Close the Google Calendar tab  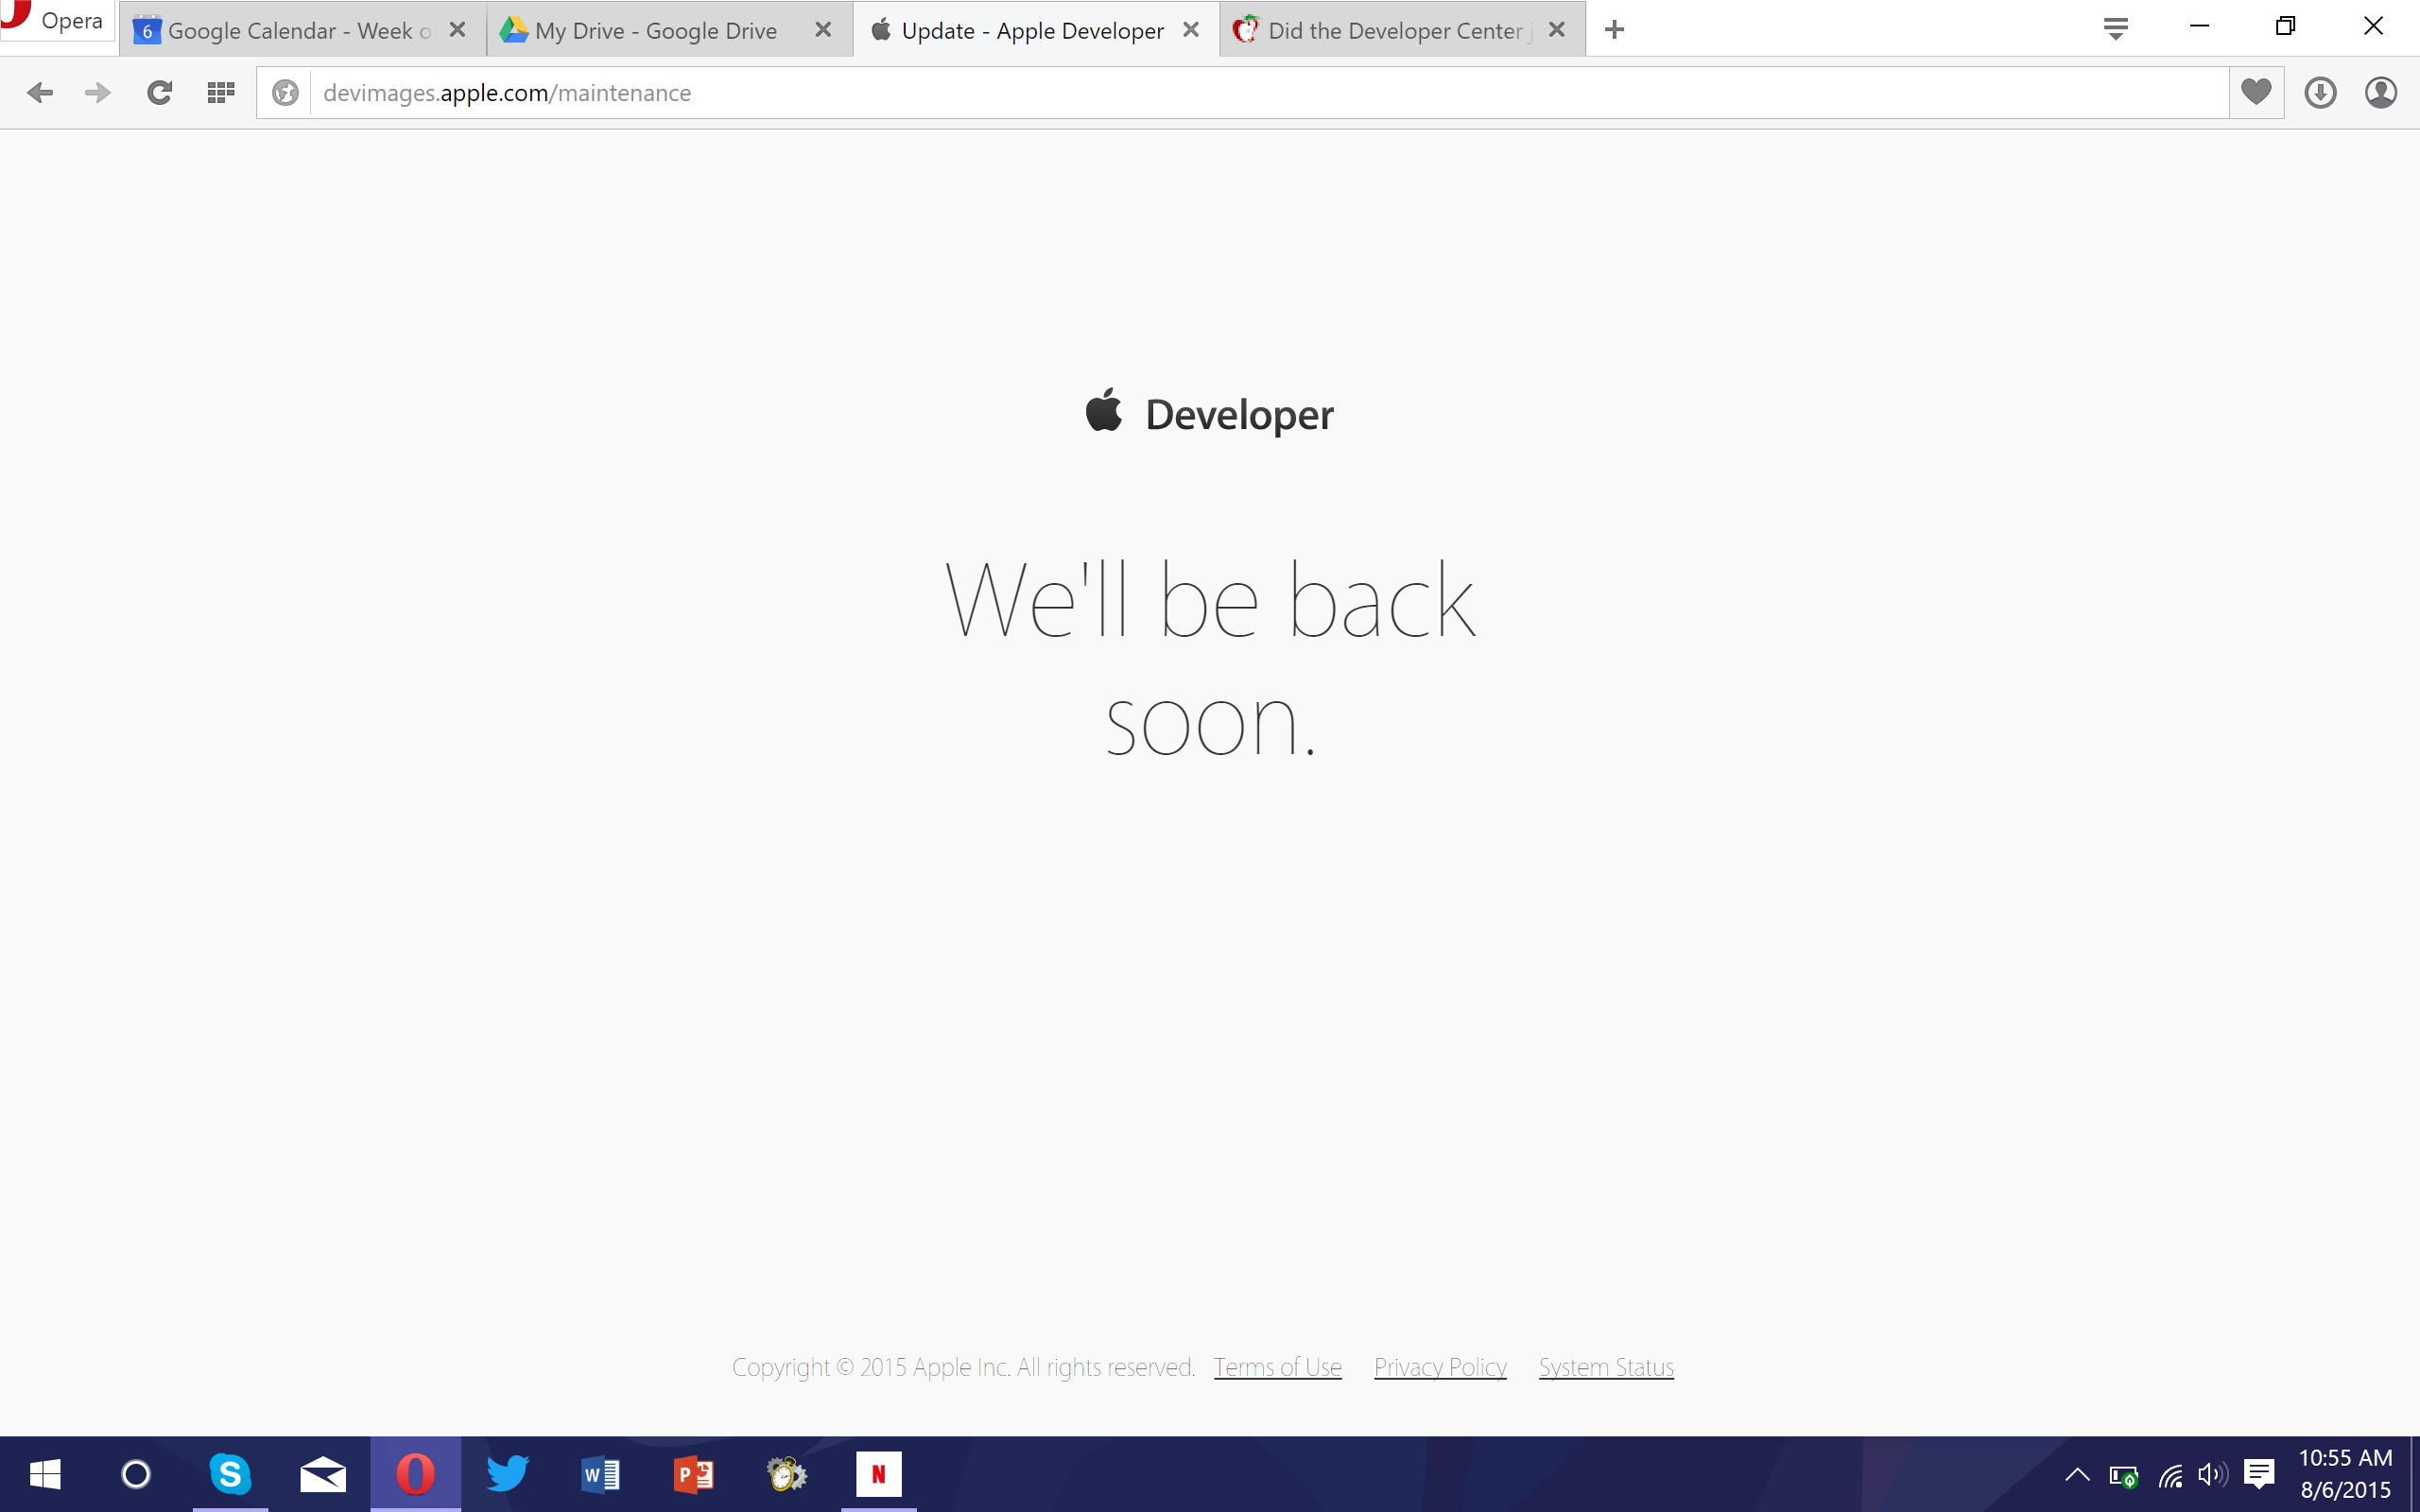(x=457, y=30)
